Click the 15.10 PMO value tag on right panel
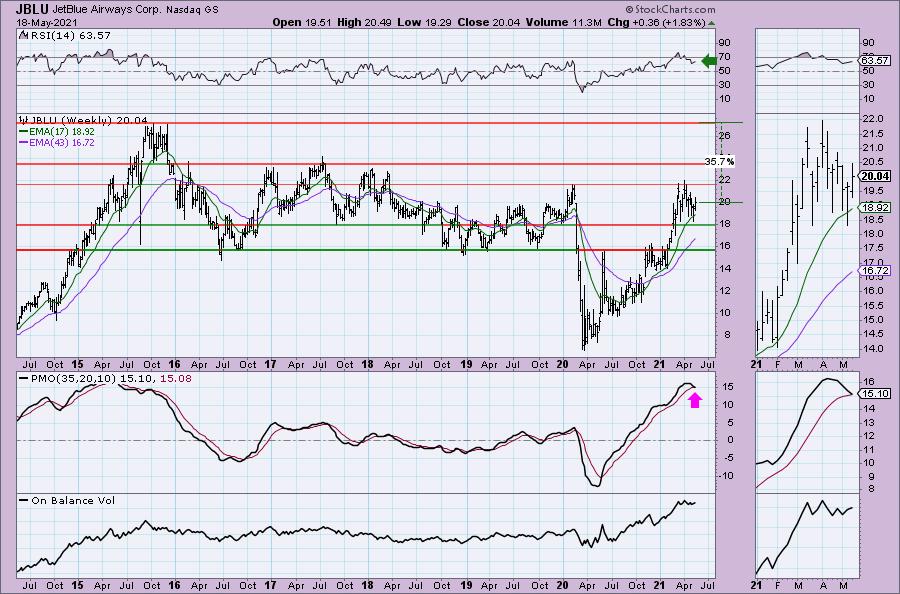This screenshot has width=900, height=594. [x=875, y=394]
